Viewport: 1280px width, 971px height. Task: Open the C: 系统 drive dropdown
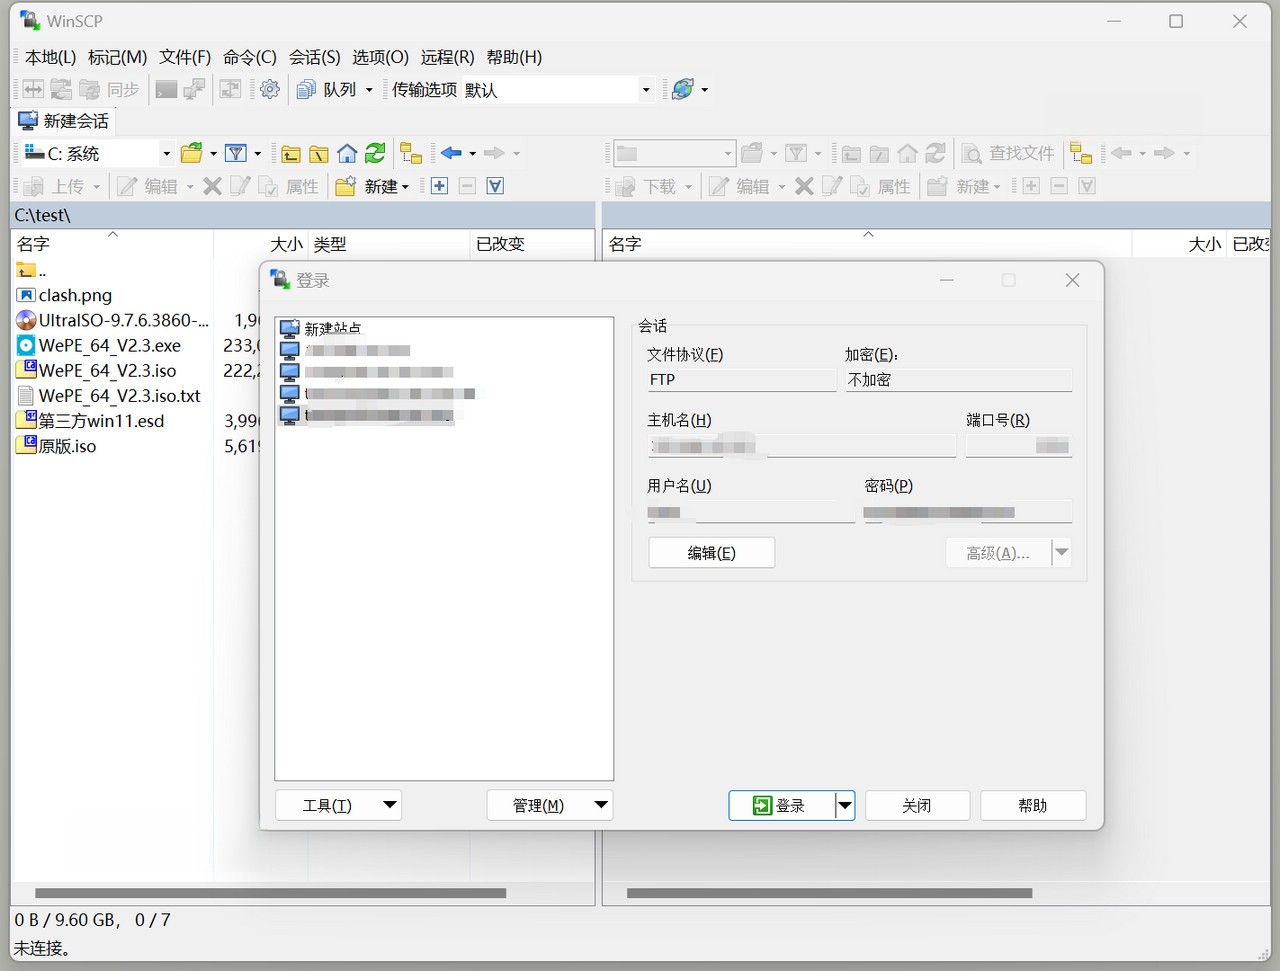click(x=166, y=153)
